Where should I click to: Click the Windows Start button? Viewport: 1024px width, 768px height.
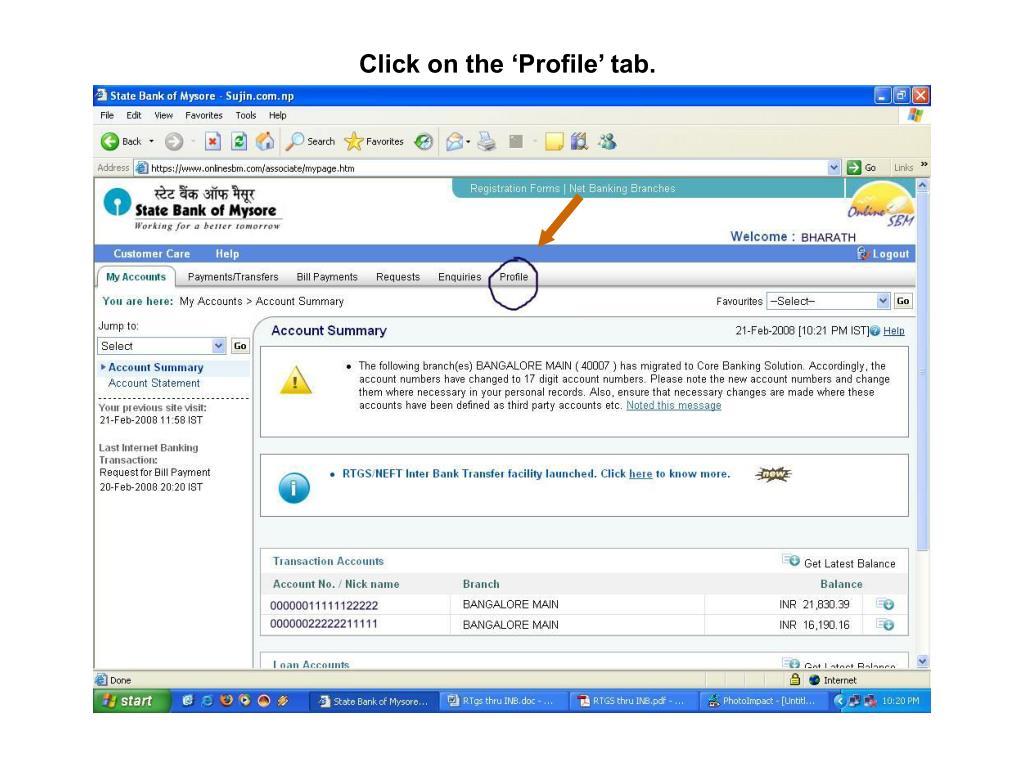click(131, 701)
